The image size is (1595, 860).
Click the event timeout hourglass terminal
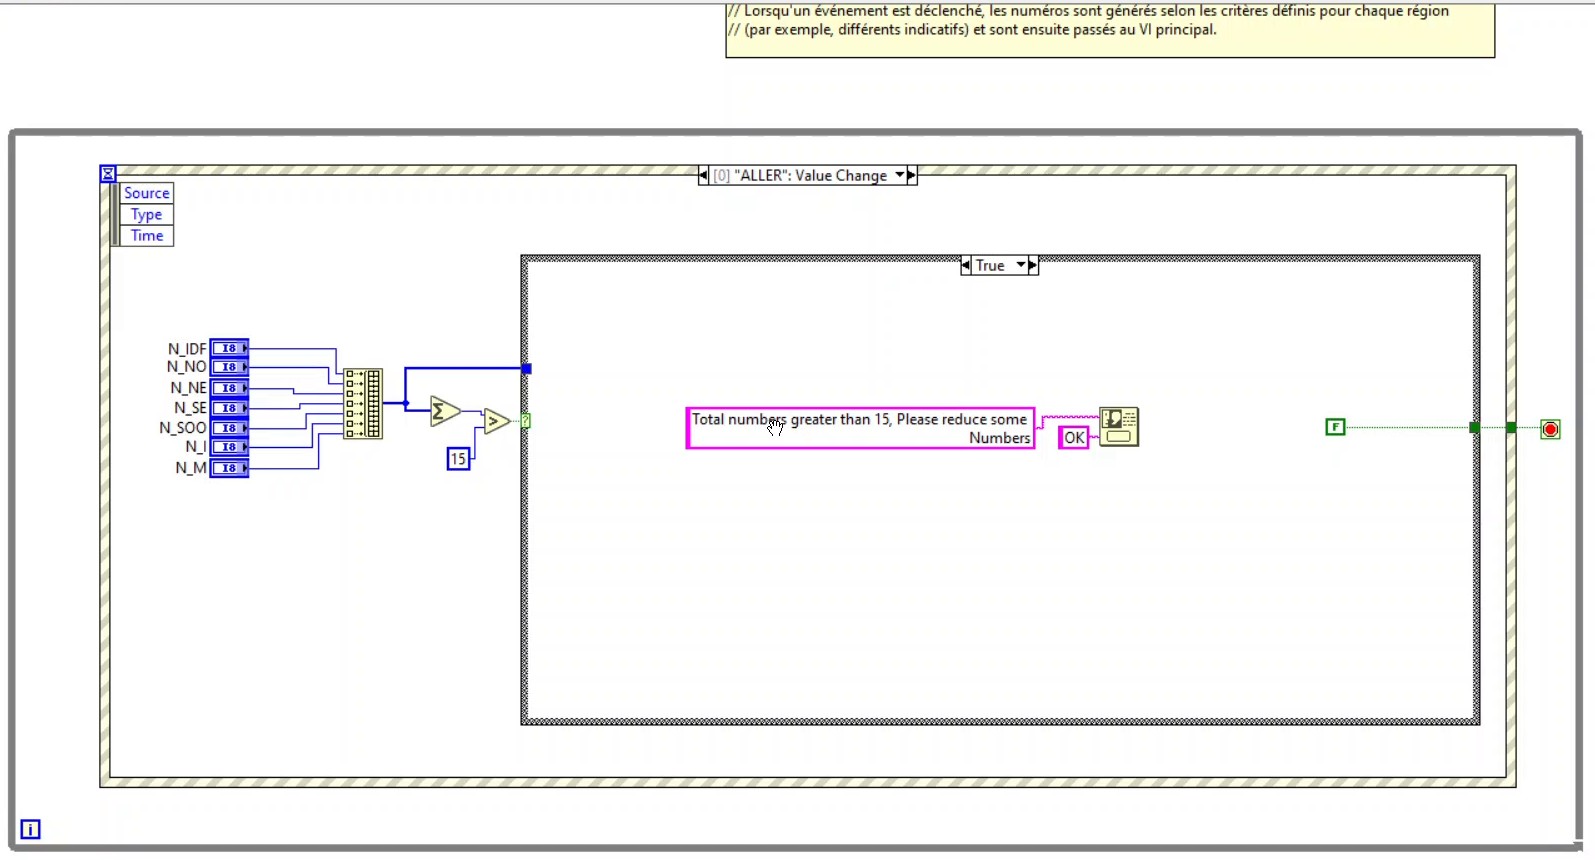pyautogui.click(x=108, y=174)
